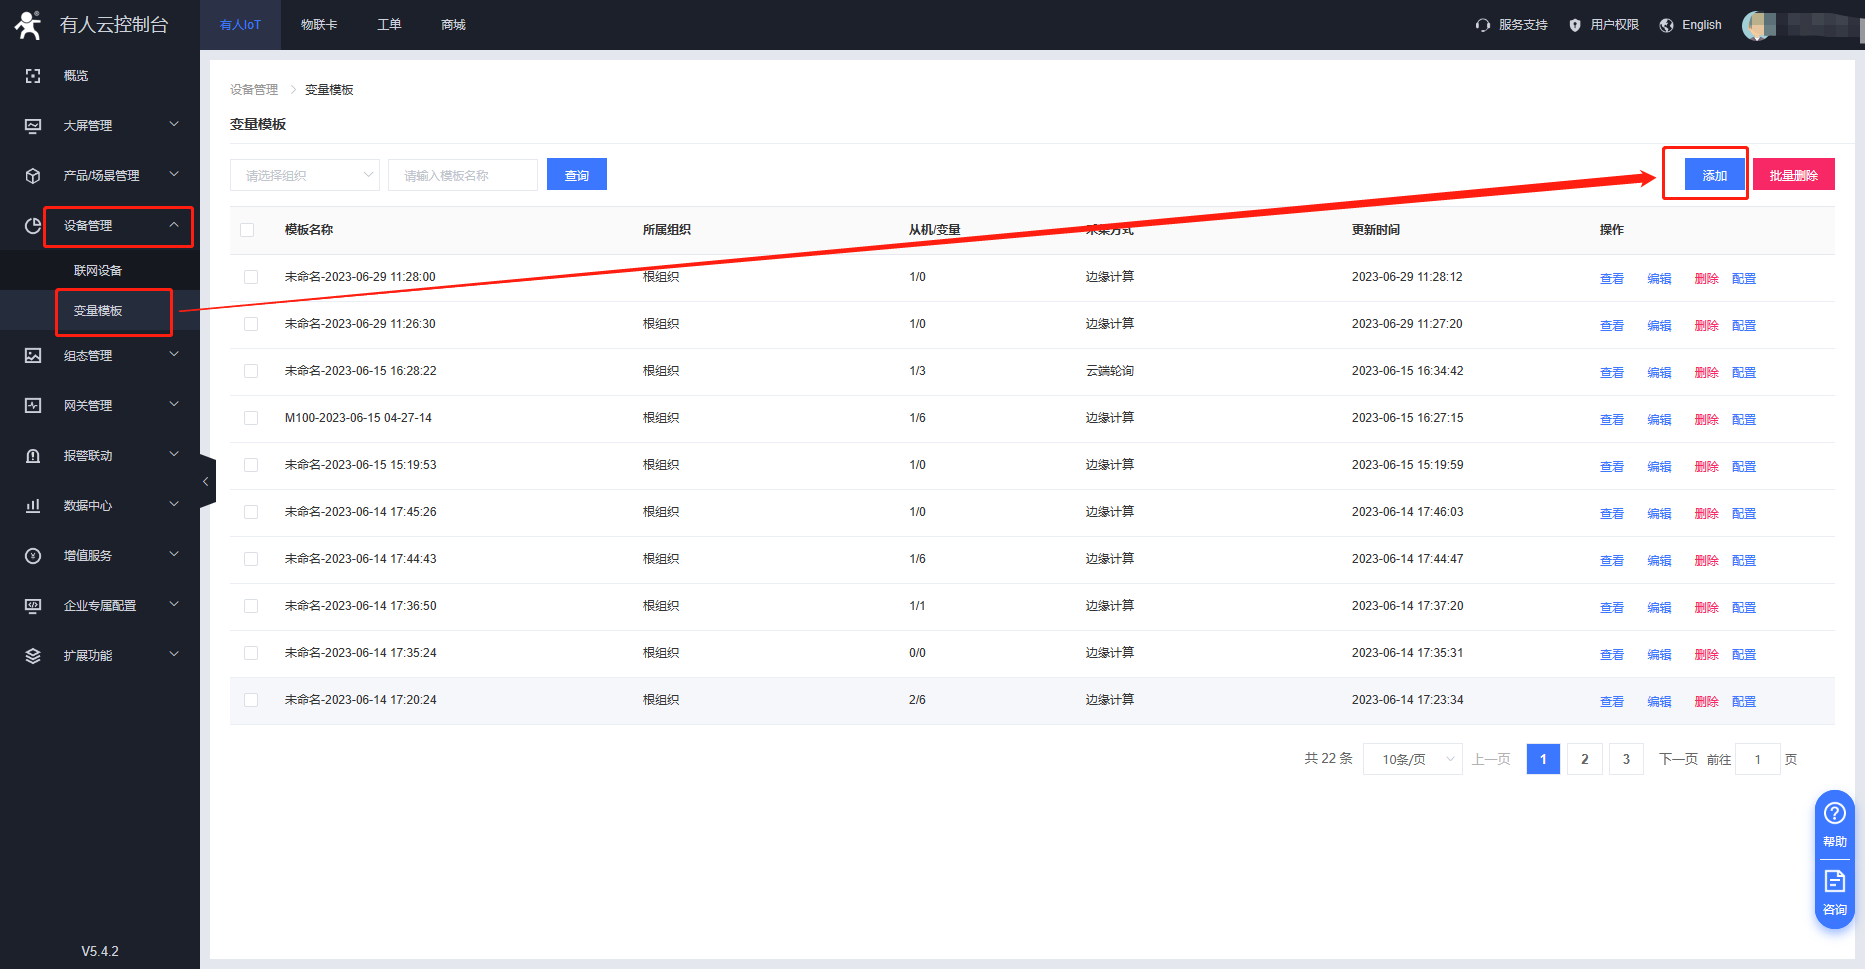1865x969 pixels.
Task: Open 联网设备 in the sidebar submenu
Action: [x=98, y=271]
